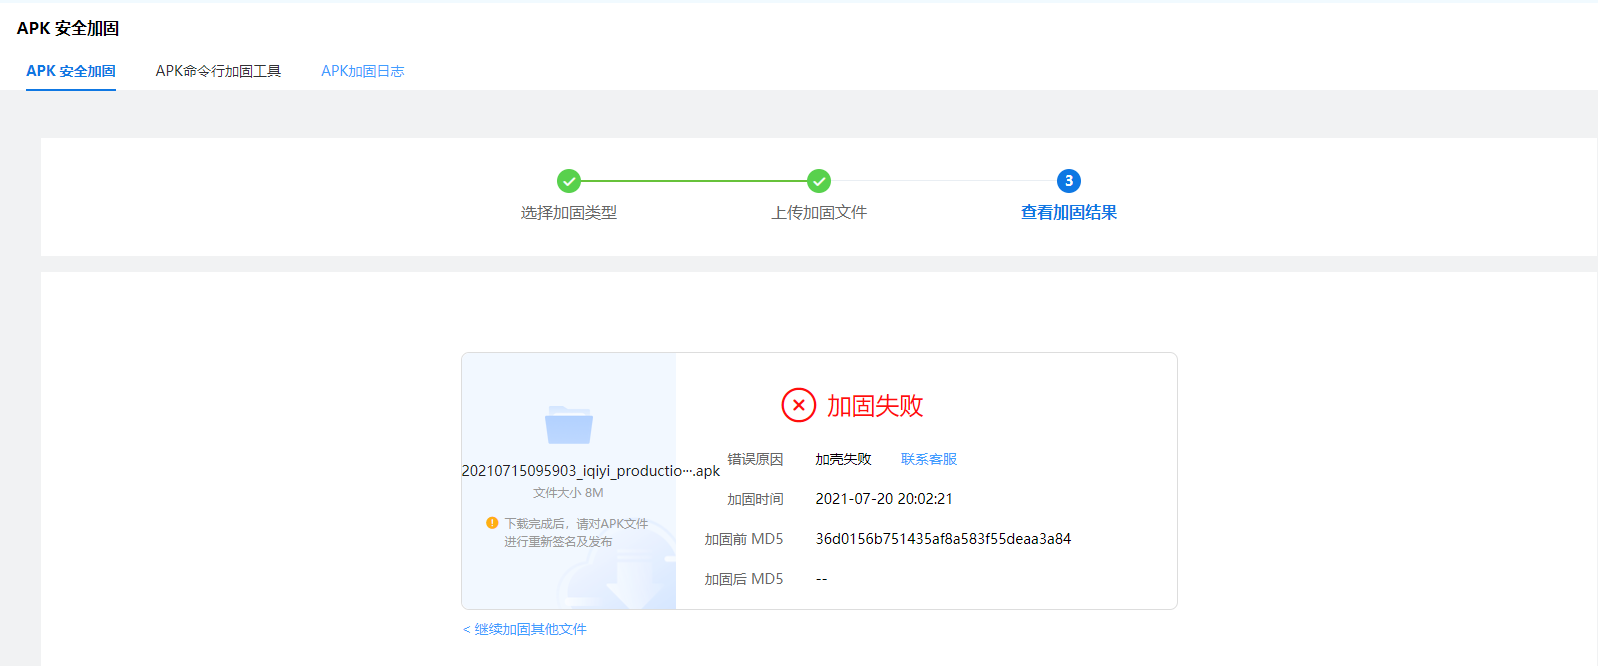The height and width of the screenshot is (666, 1598).
Task: Click 继续加固其他文件 to harden another file
Action: [x=525, y=629]
